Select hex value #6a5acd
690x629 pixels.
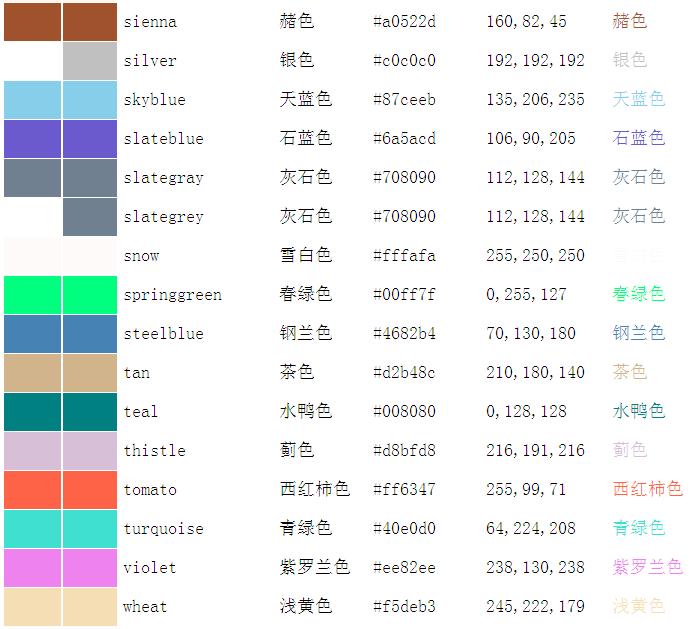click(404, 139)
